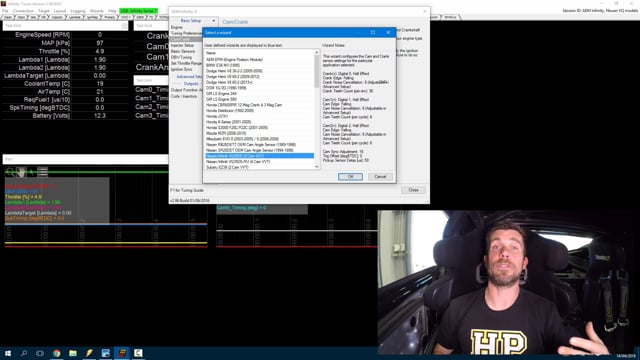Click wizard list scroll-up arrow
This screenshot has width=640, height=360.
(x=317, y=53)
